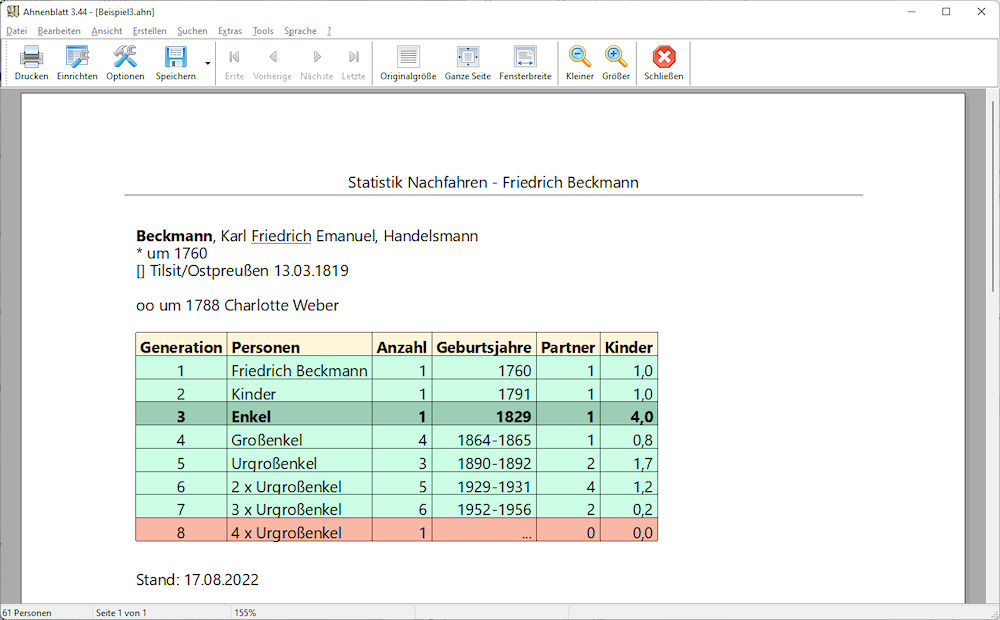Set zoom to Originalgröße
Screen dimensions: 1000x620
click(x=408, y=63)
